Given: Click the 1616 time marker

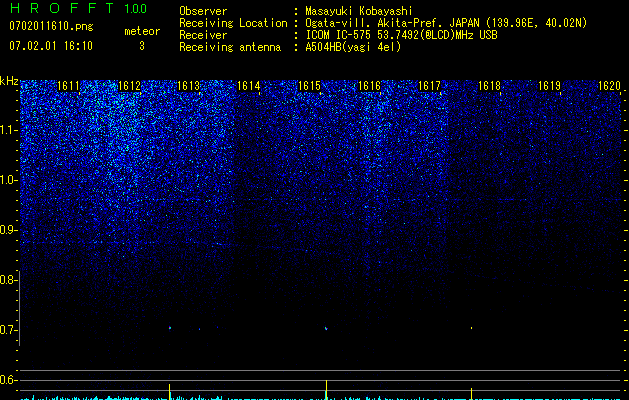Looking at the screenshot, I should [369, 86].
